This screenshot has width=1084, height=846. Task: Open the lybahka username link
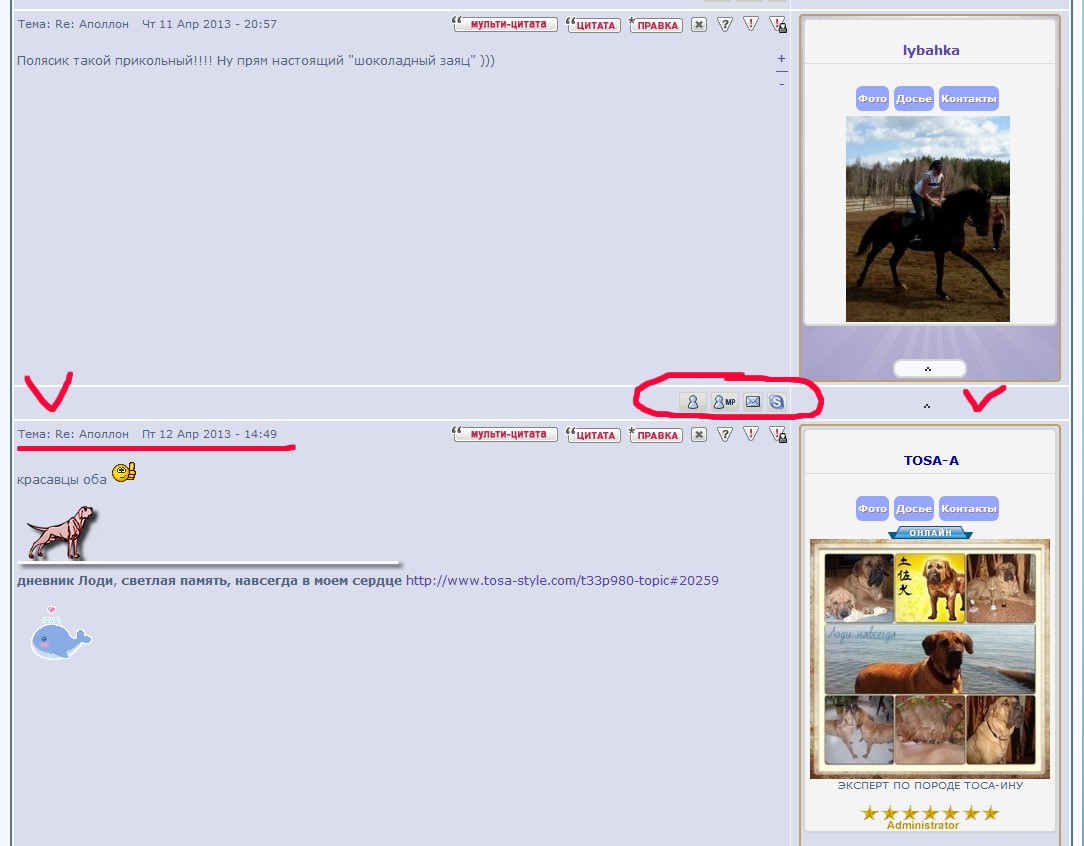click(x=931, y=50)
